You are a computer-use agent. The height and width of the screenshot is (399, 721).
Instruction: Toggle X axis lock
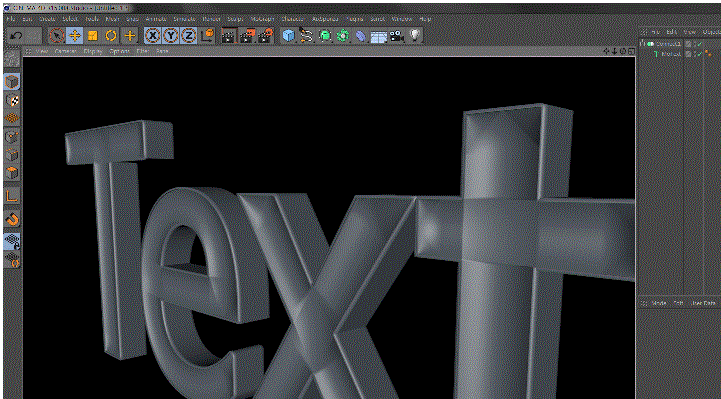pos(153,35)
